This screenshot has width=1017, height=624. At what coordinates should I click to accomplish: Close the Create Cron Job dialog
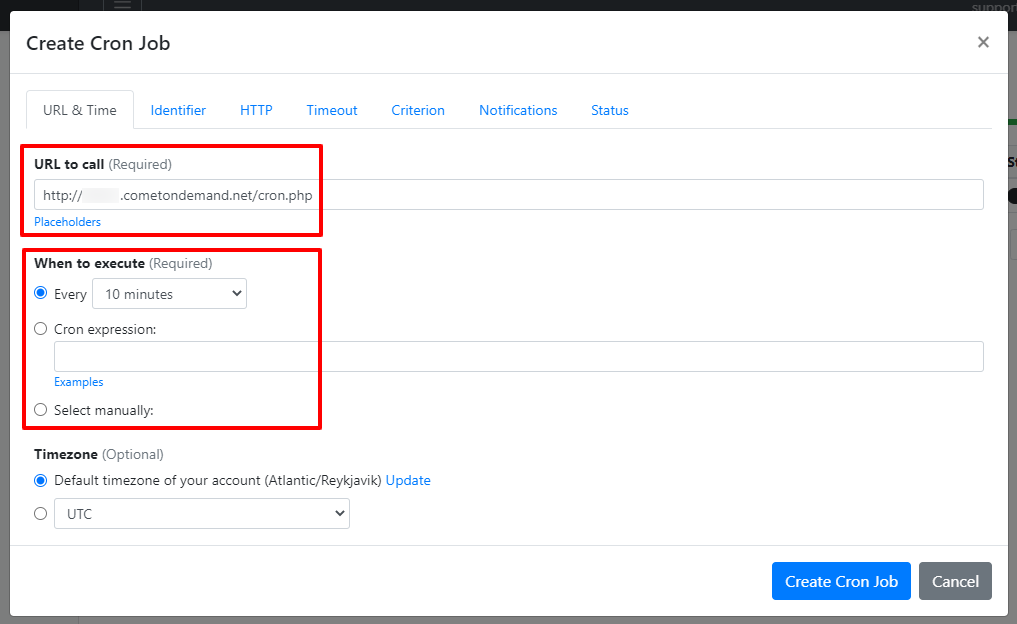[x=983, y=42]
